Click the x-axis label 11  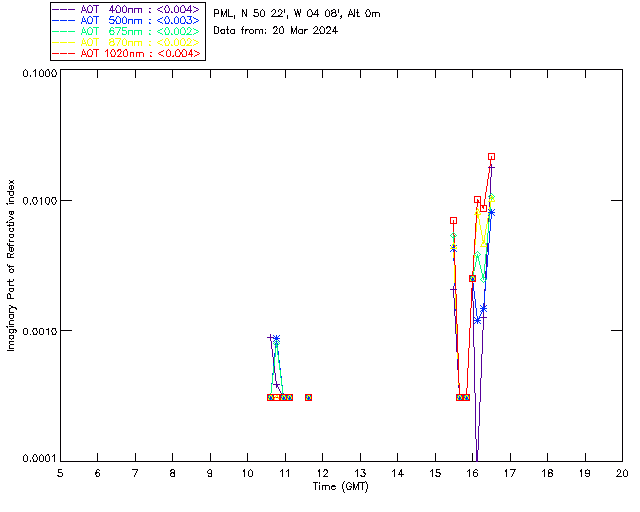point(285,473)
